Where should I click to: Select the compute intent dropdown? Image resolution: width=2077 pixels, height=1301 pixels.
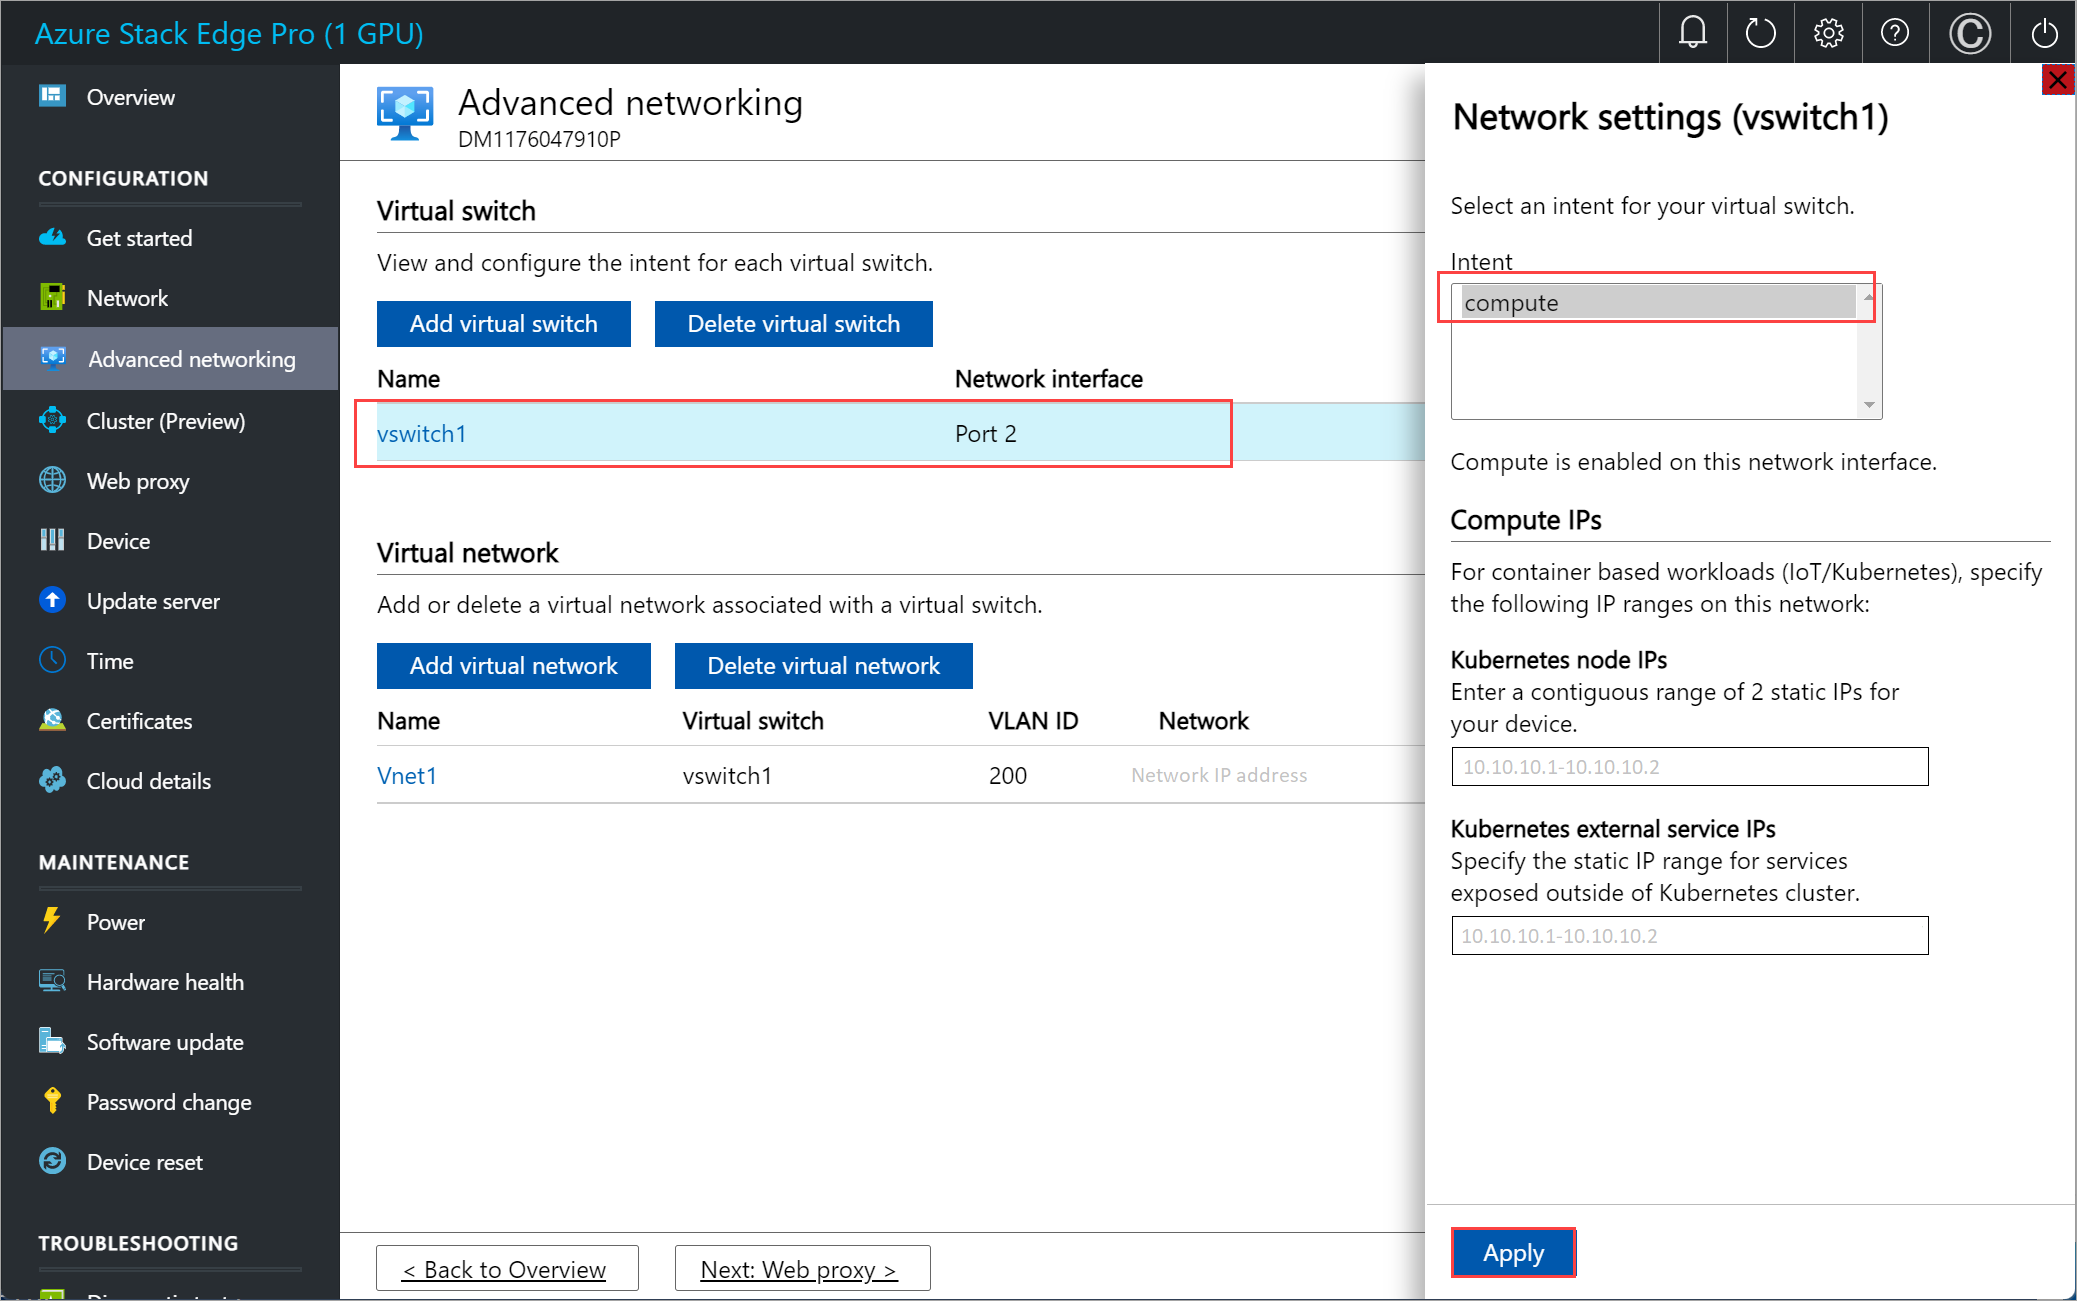pyautogui.click(x=1660, y=303)
